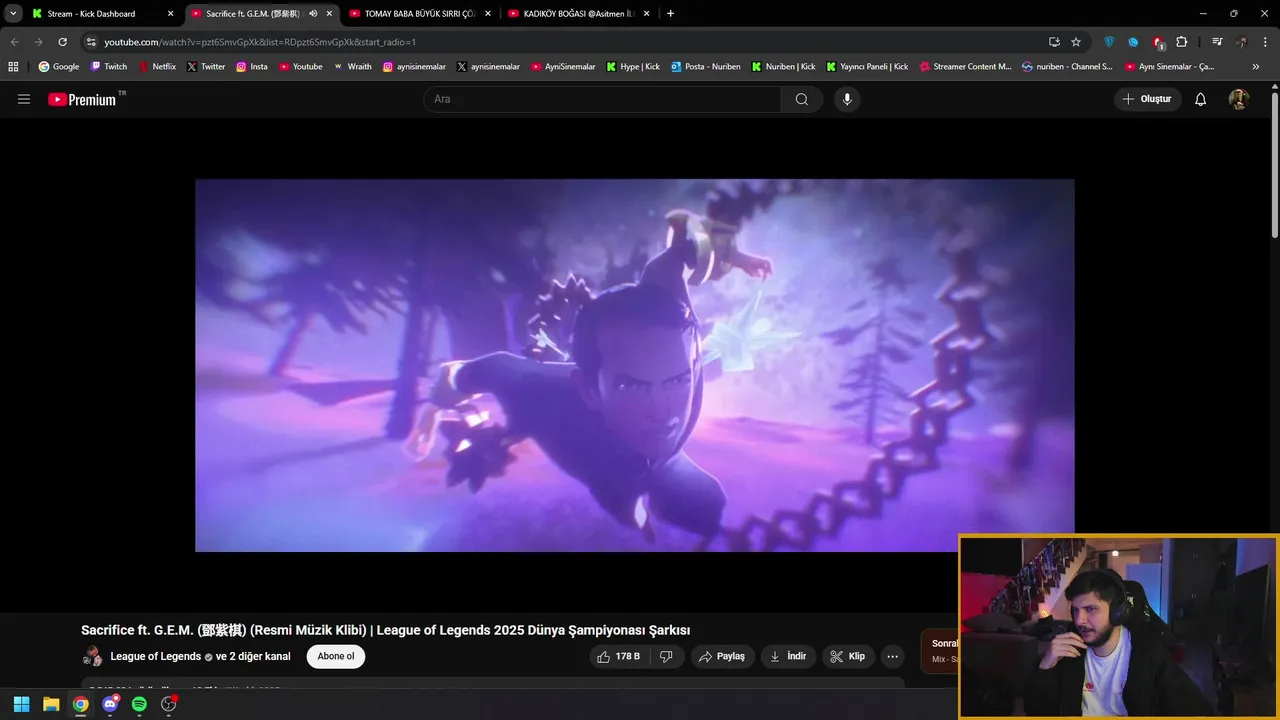Open the Twitch bookmark

(x=109, y=66)
